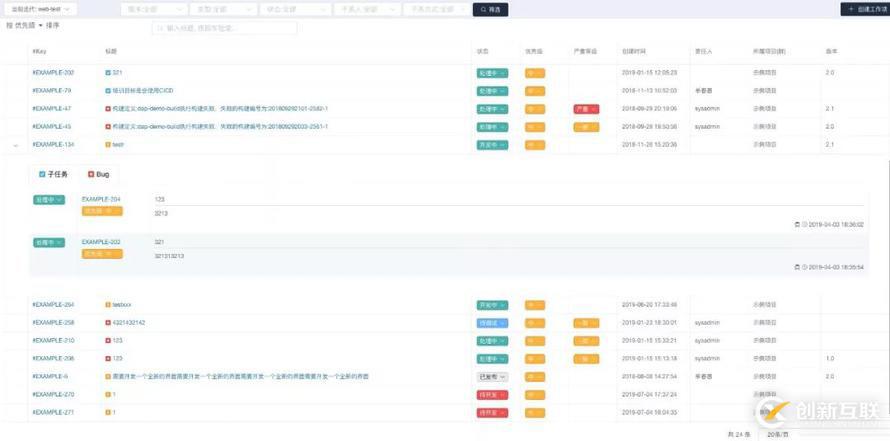Open the status dropdown in row #EXAMPLE-79
The width and height of the screenshot is (890, 441).
click(x=492, y=91)
